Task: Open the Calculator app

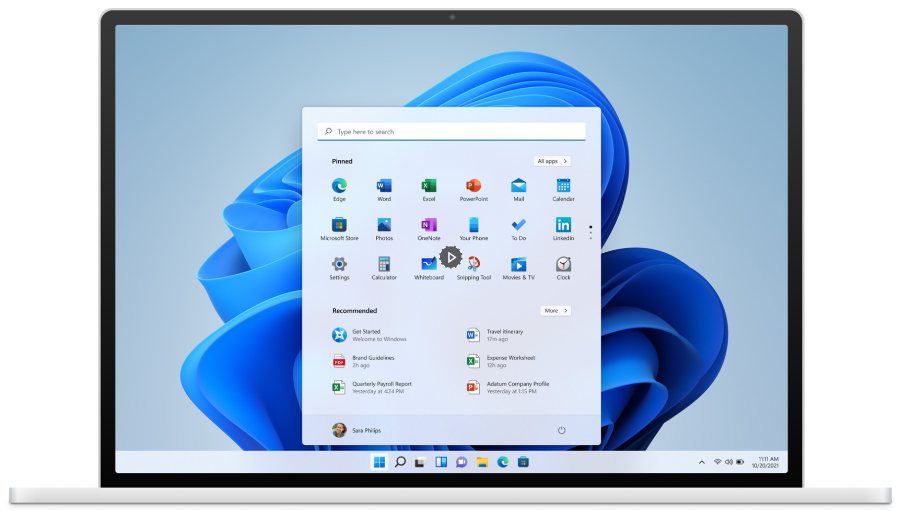Action: [384, 265]
